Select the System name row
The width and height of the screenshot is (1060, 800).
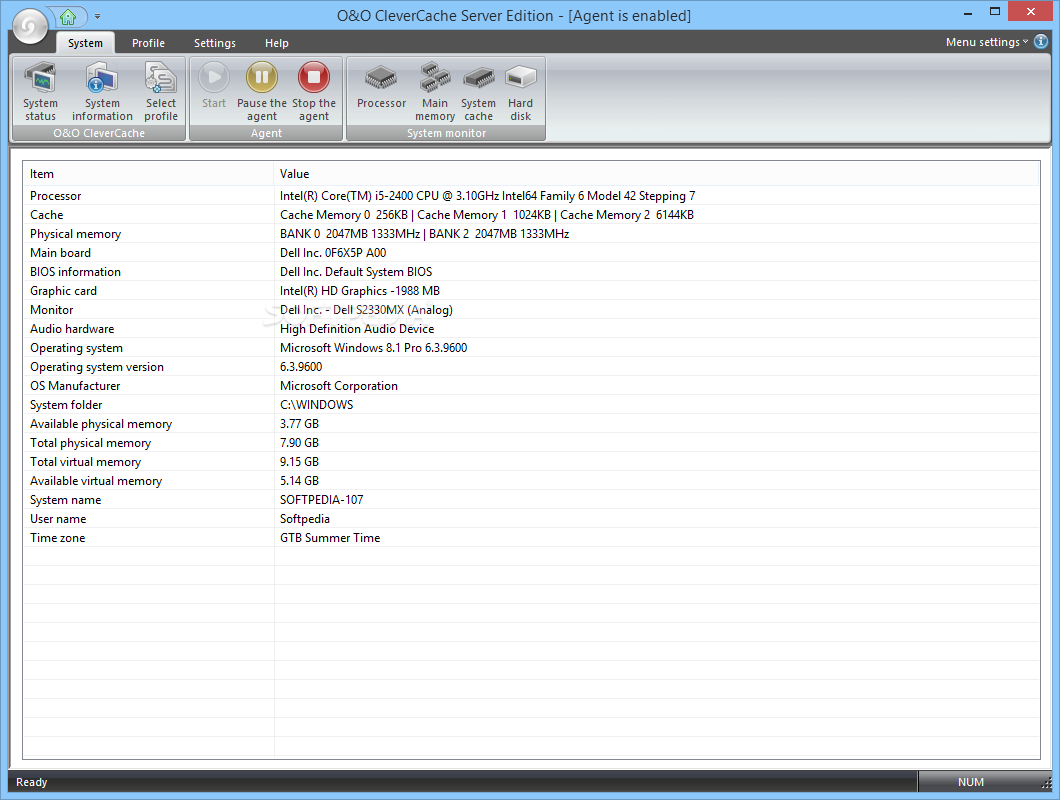pyautogui.click(x=531, y=499)
